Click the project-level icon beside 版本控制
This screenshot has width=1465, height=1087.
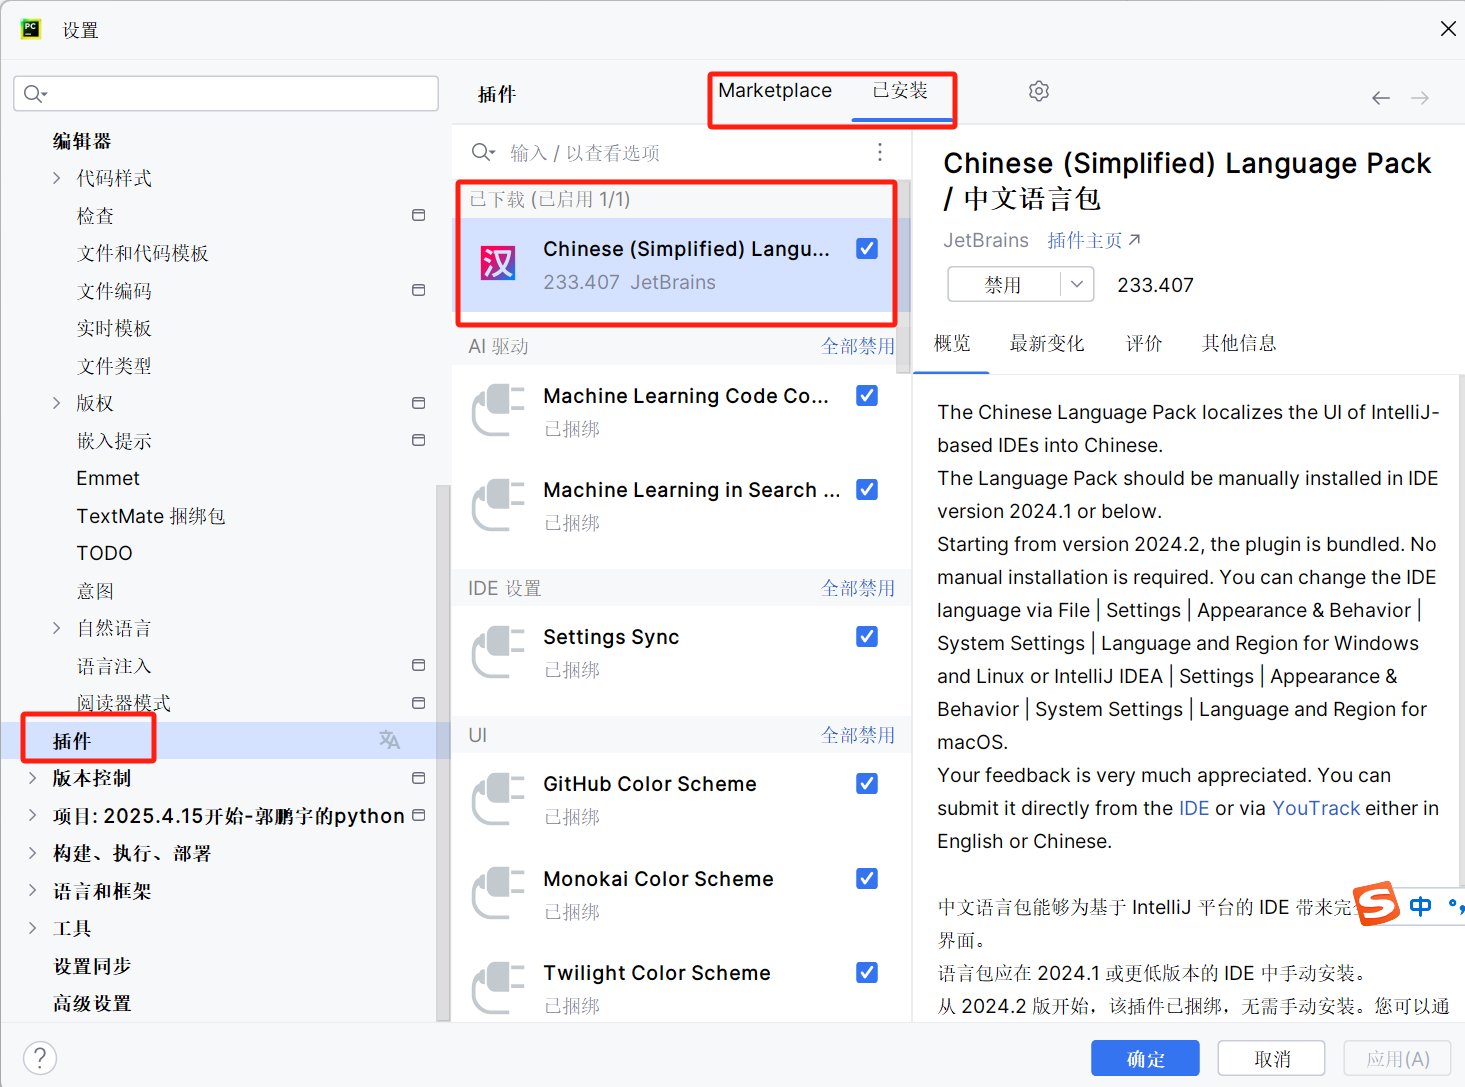419,778
